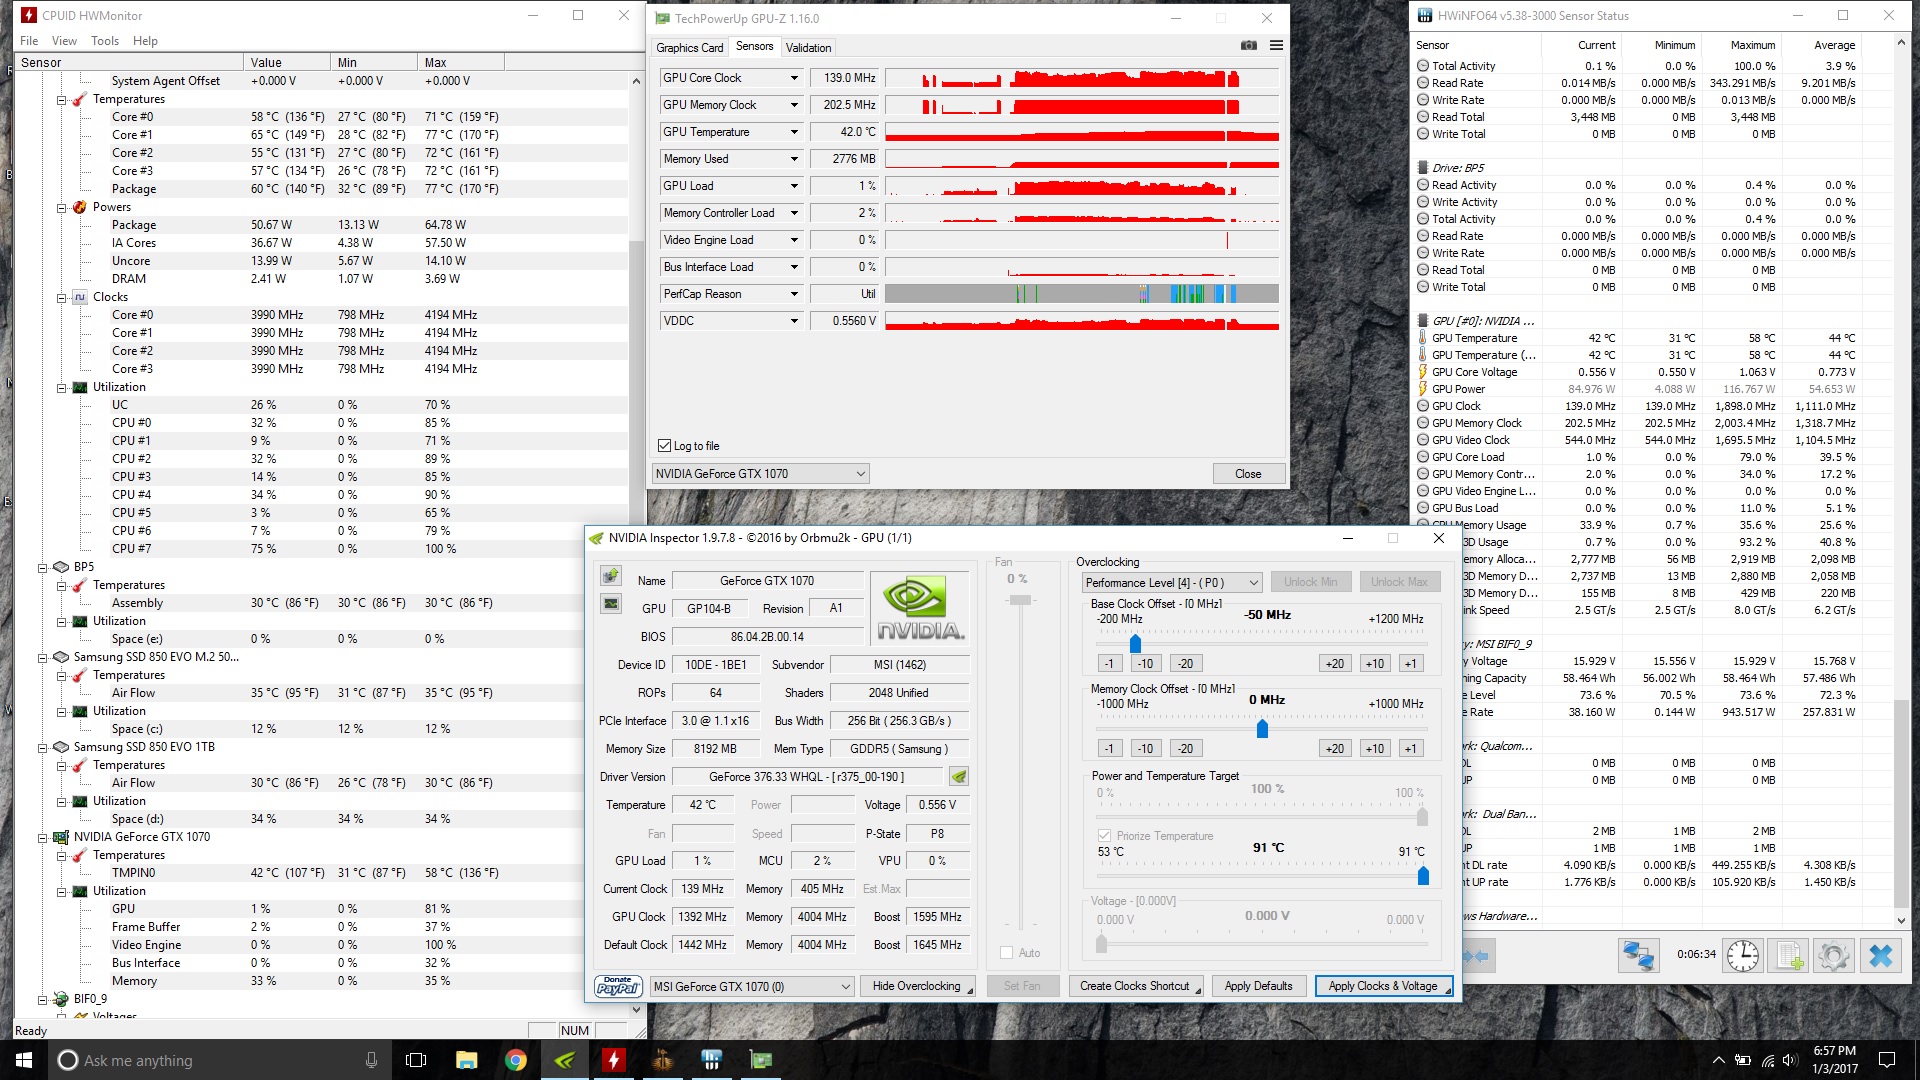Click the upload screenshot icon in NVIDIA Inspector
Viewport: 1920px width, 1080px height.
coord(611,576)
